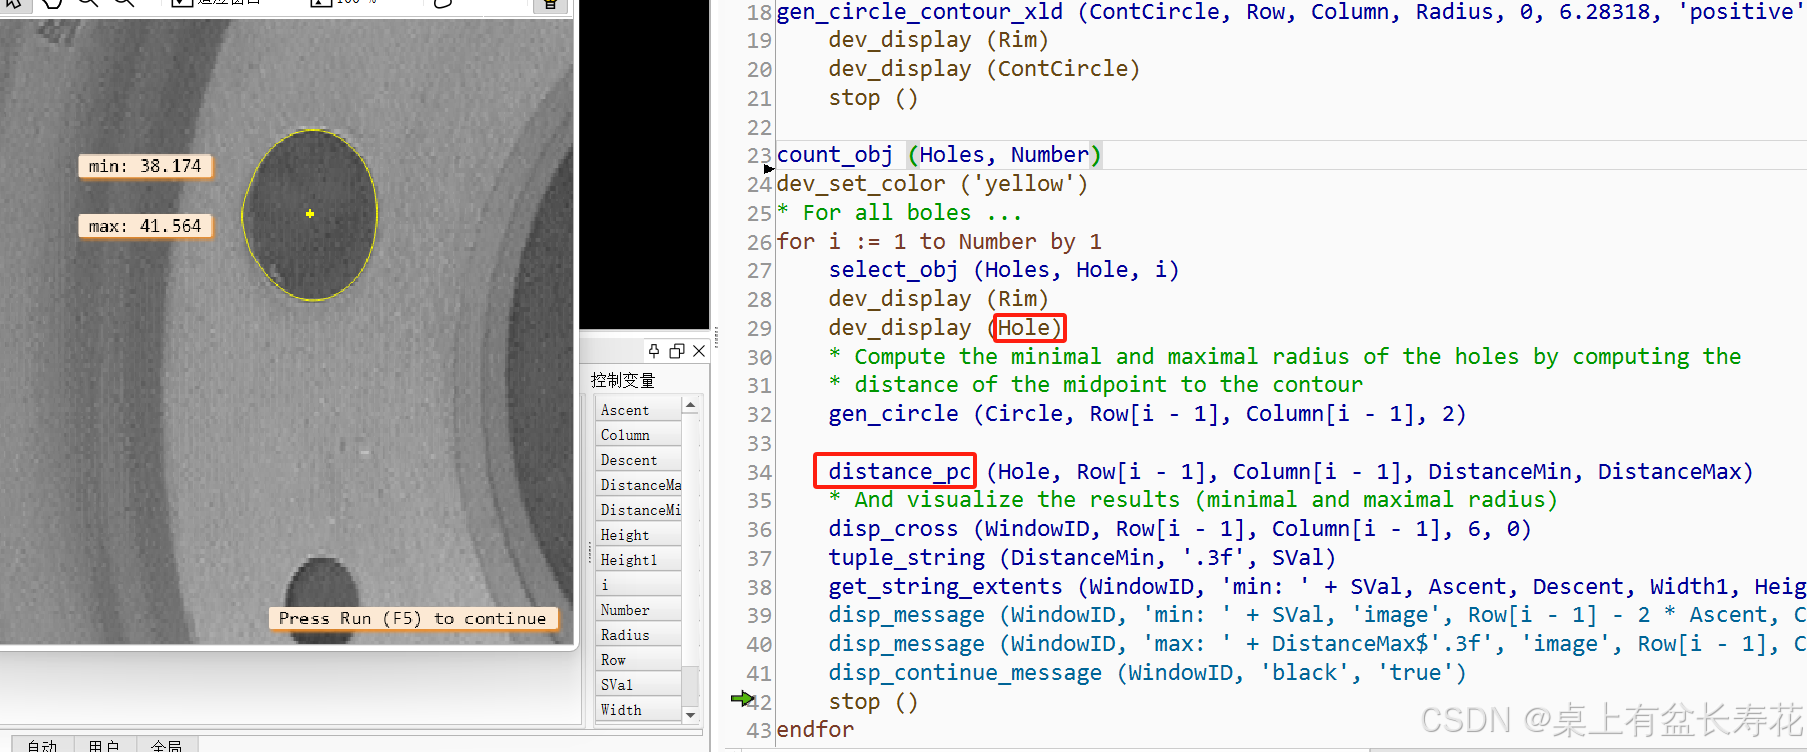Click the black insert cursor marker below line 23
This screenshot has height=752, width=1807.
(x=769, y=168)
